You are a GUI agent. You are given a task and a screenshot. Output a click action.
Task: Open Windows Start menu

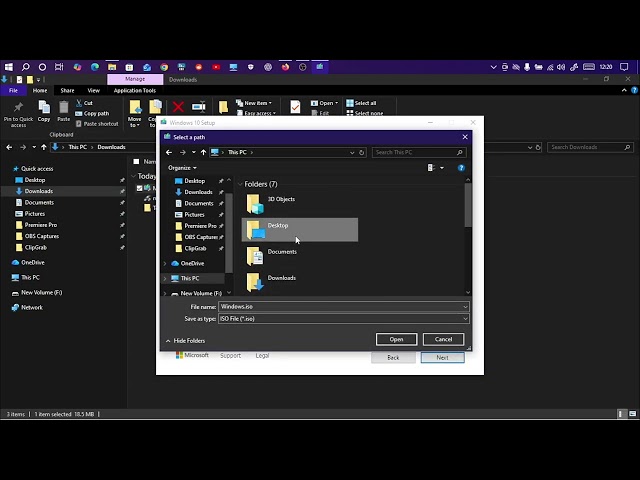(x=9, y=67)
